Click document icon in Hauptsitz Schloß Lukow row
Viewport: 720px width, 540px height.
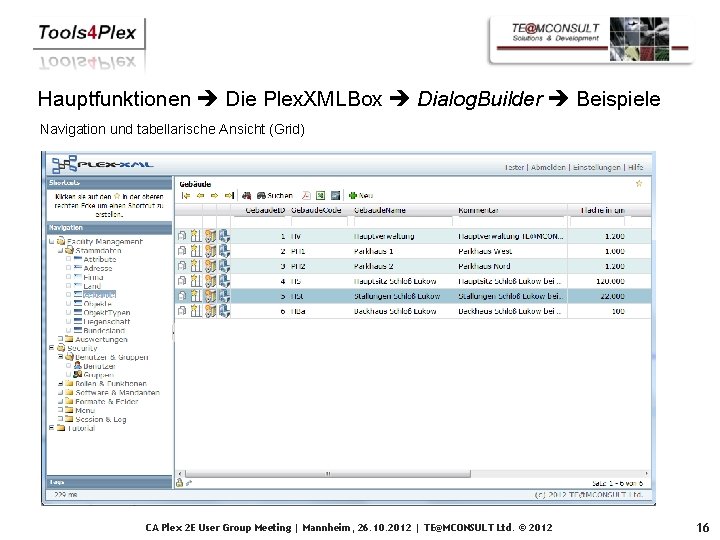point(182,281)
